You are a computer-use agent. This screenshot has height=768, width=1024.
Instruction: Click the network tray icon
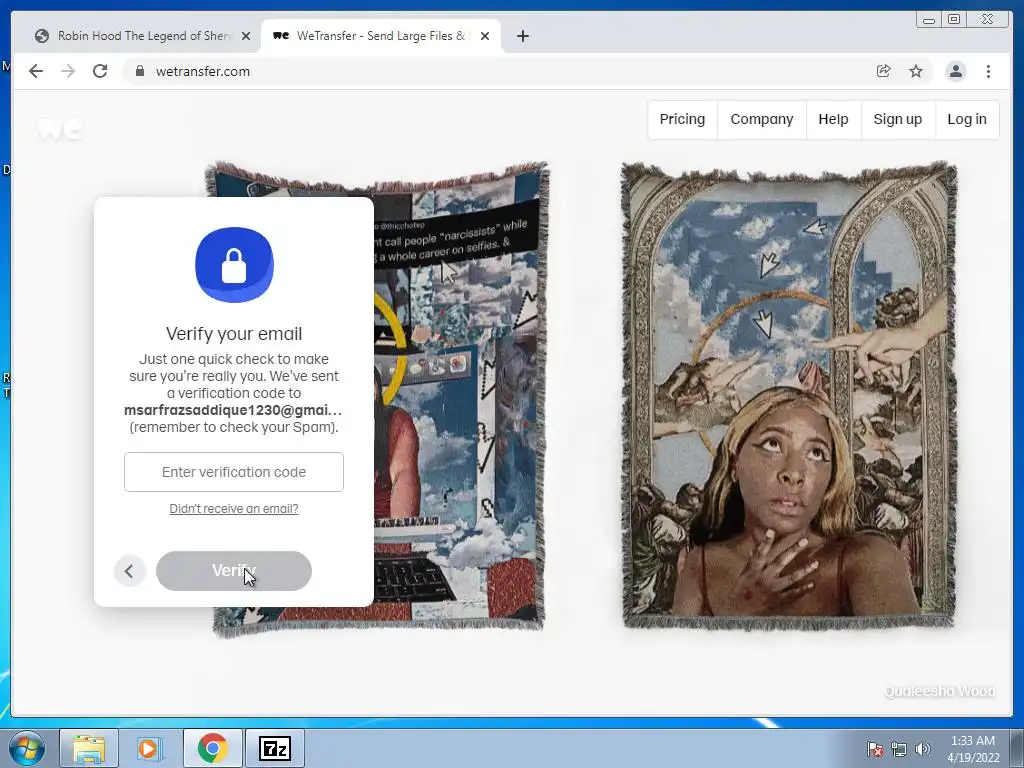(x=899, y=749)
